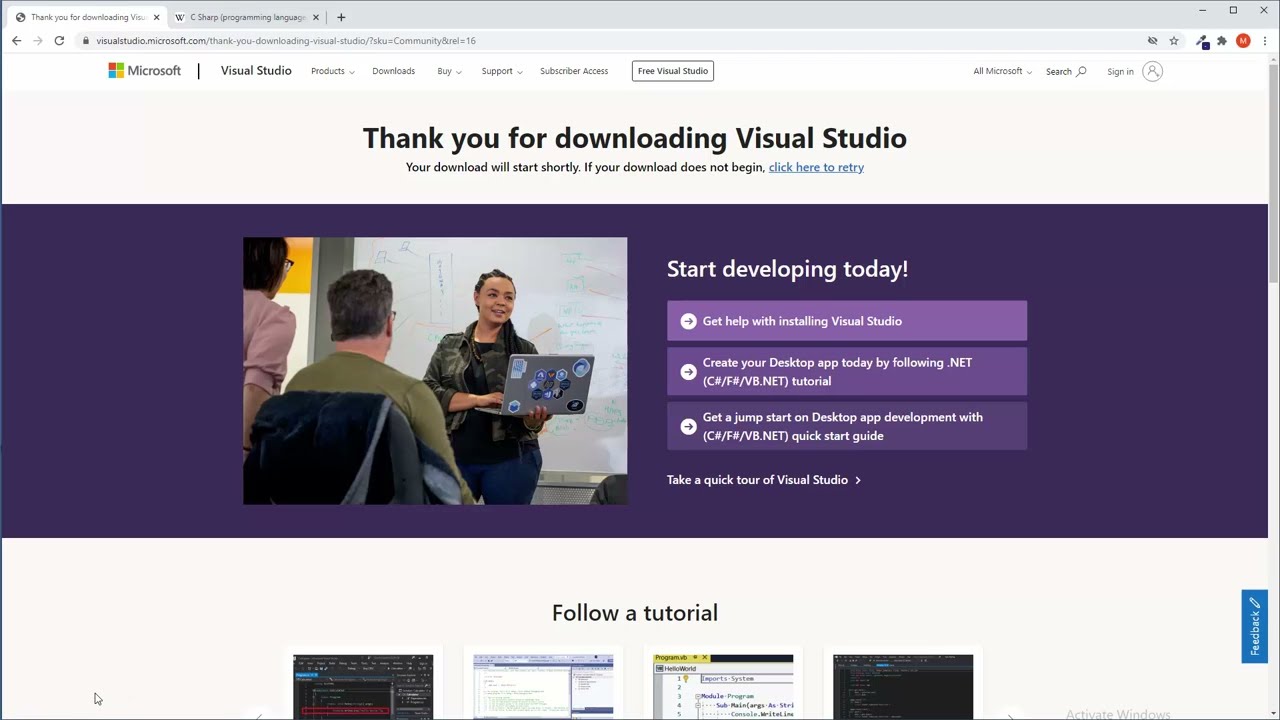Click the profile avatar M icon
This screenshot has height=720, width=1280.
pyautogui.click(x=1243, y=41)
